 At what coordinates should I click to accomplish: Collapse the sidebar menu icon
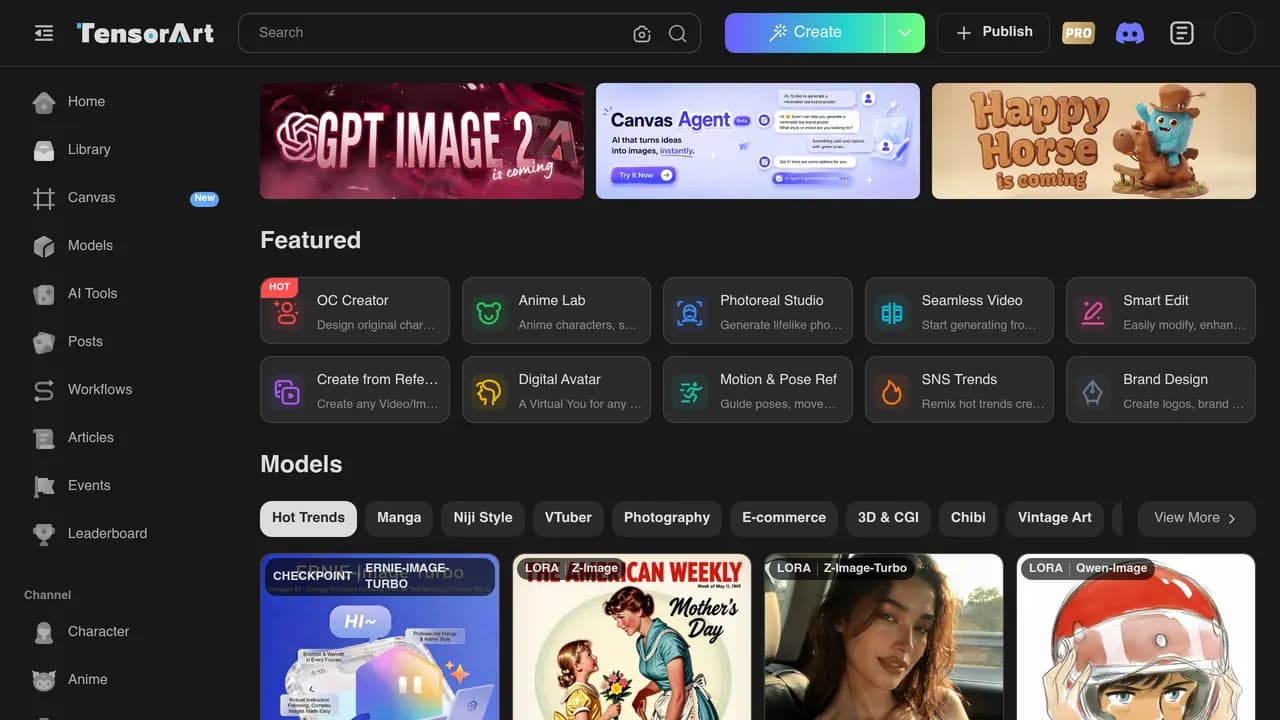(43, 33)
